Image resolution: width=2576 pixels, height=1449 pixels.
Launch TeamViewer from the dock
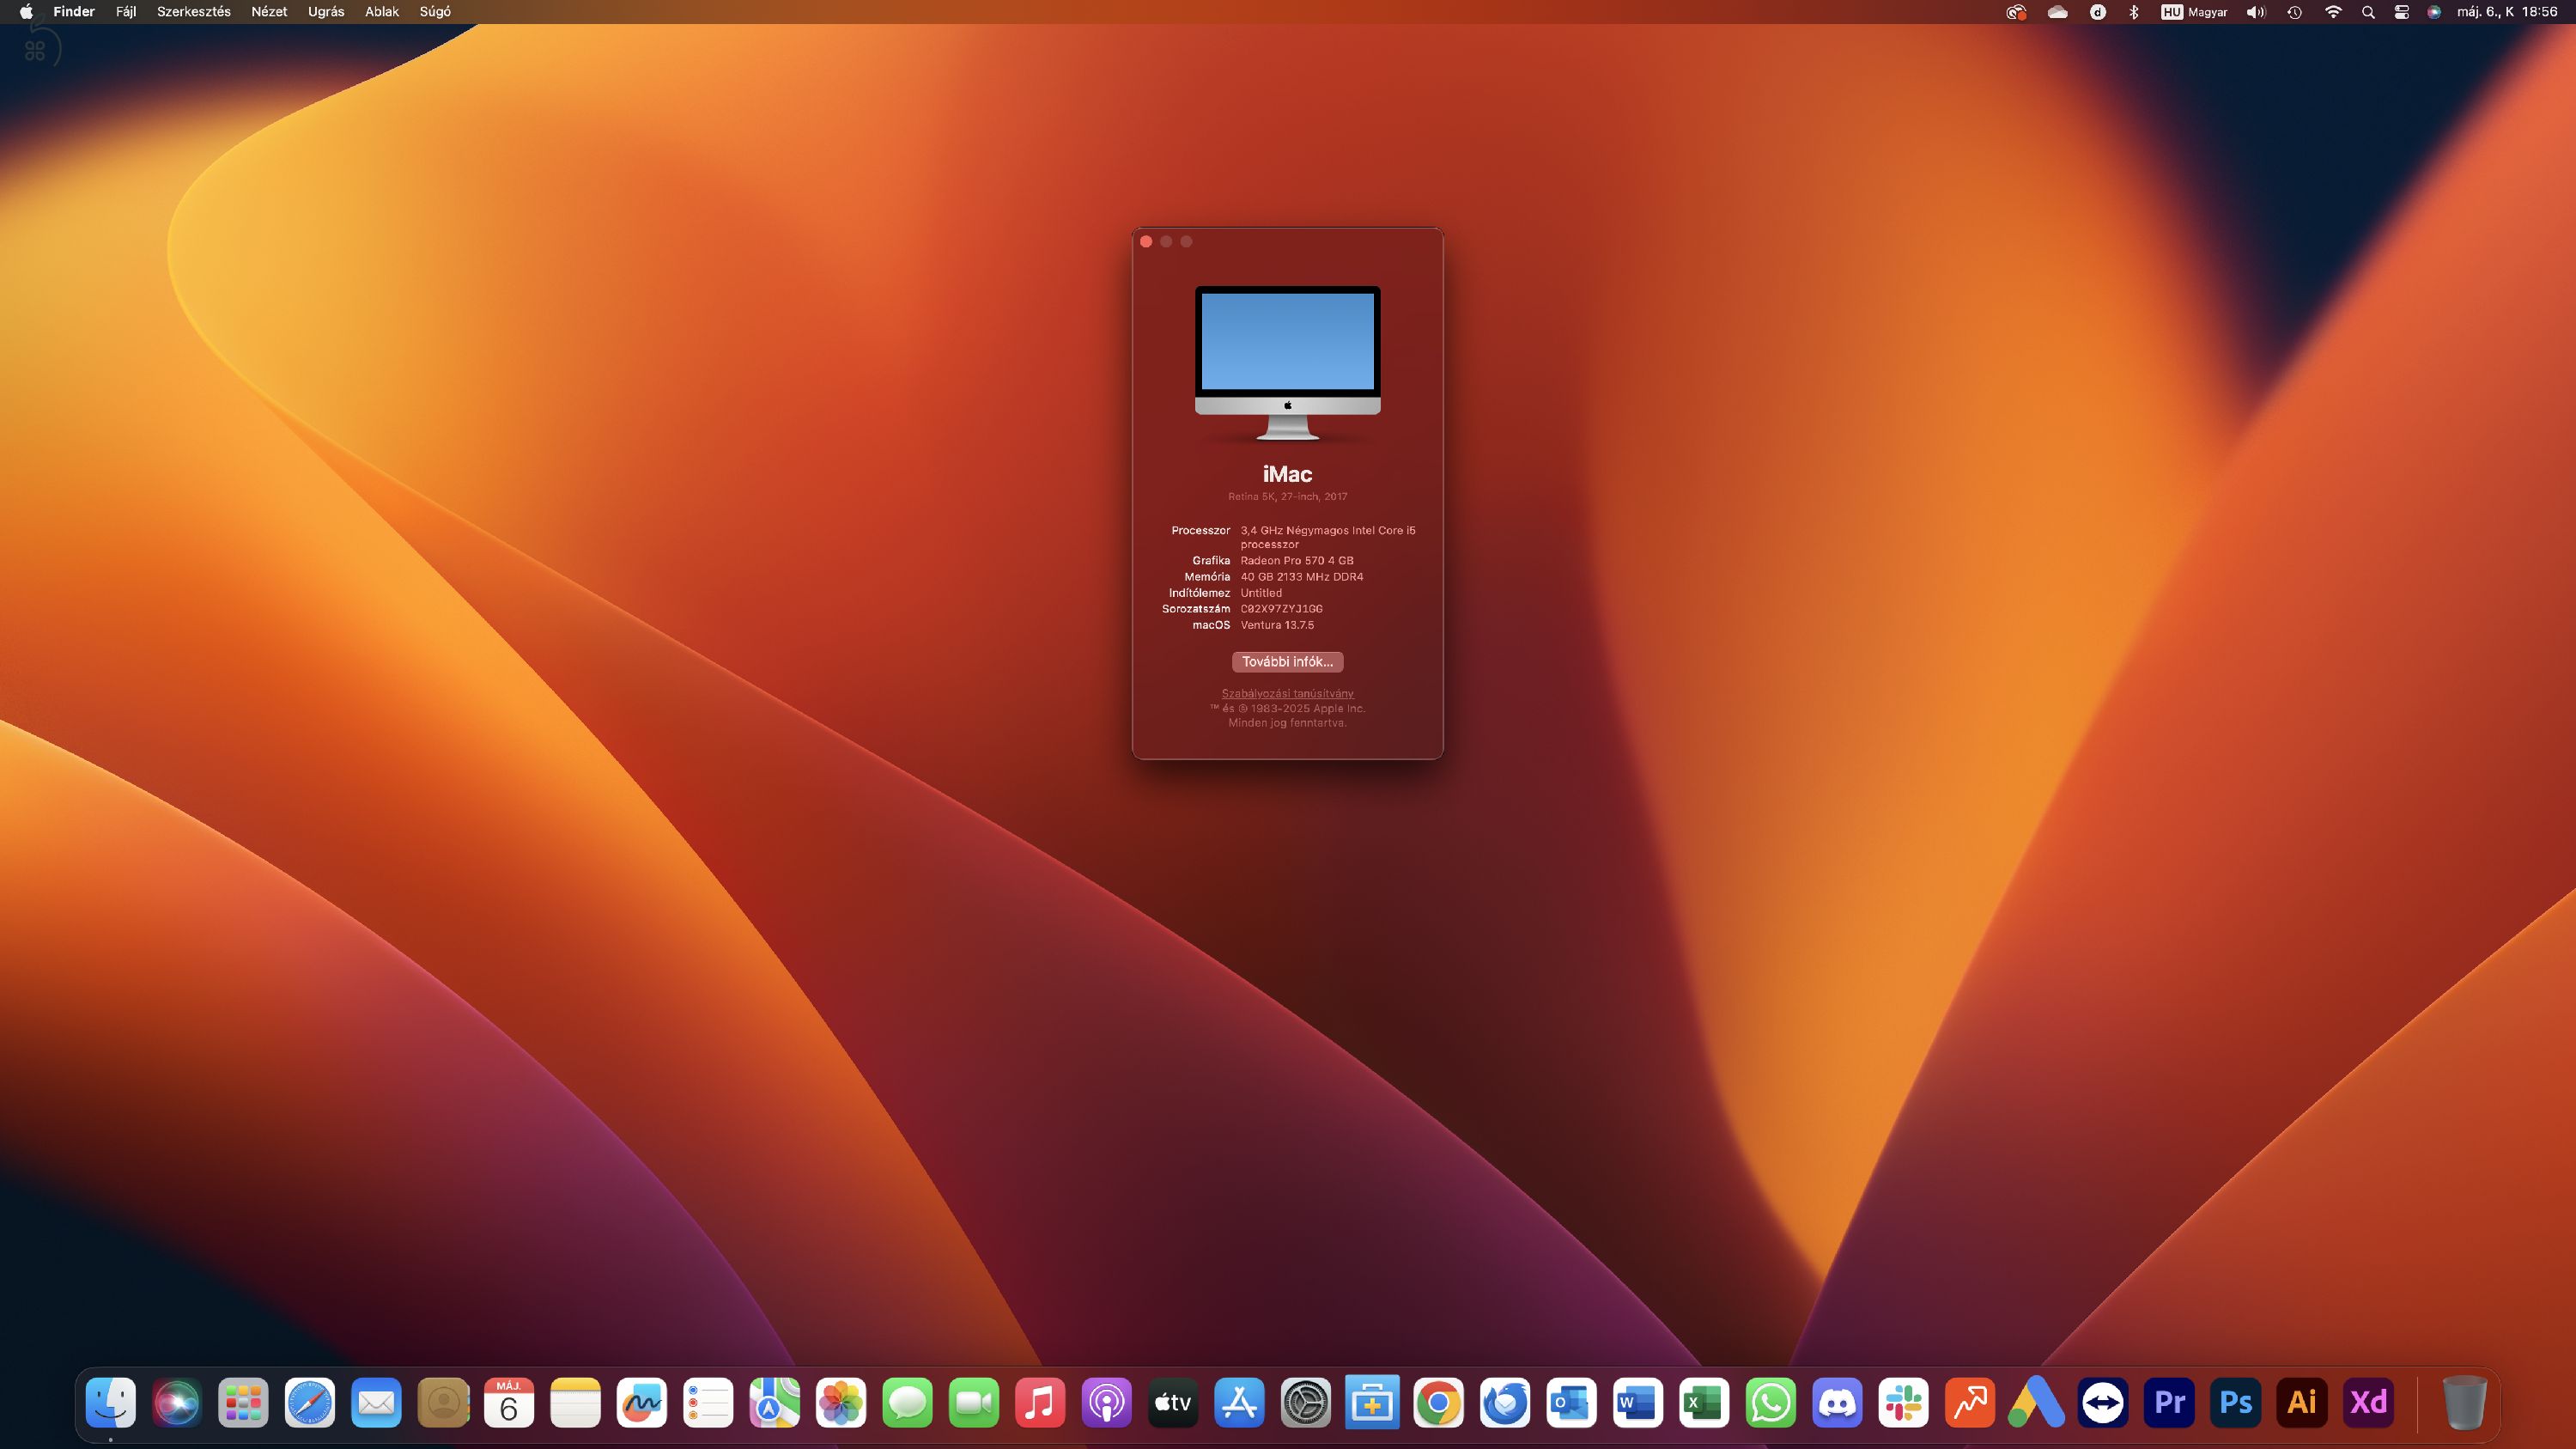(2103, 1402)
